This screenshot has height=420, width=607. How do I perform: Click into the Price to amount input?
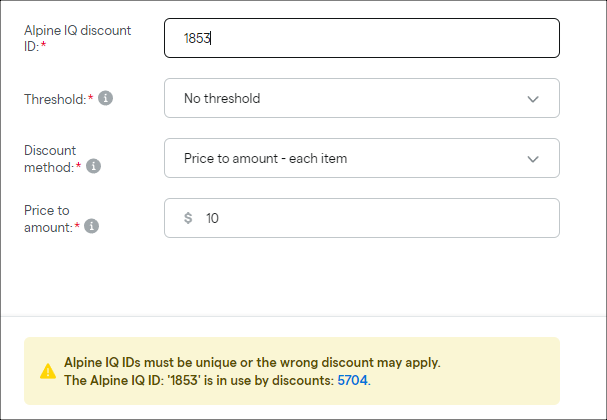pyautogui.click(x=362, y=218)
